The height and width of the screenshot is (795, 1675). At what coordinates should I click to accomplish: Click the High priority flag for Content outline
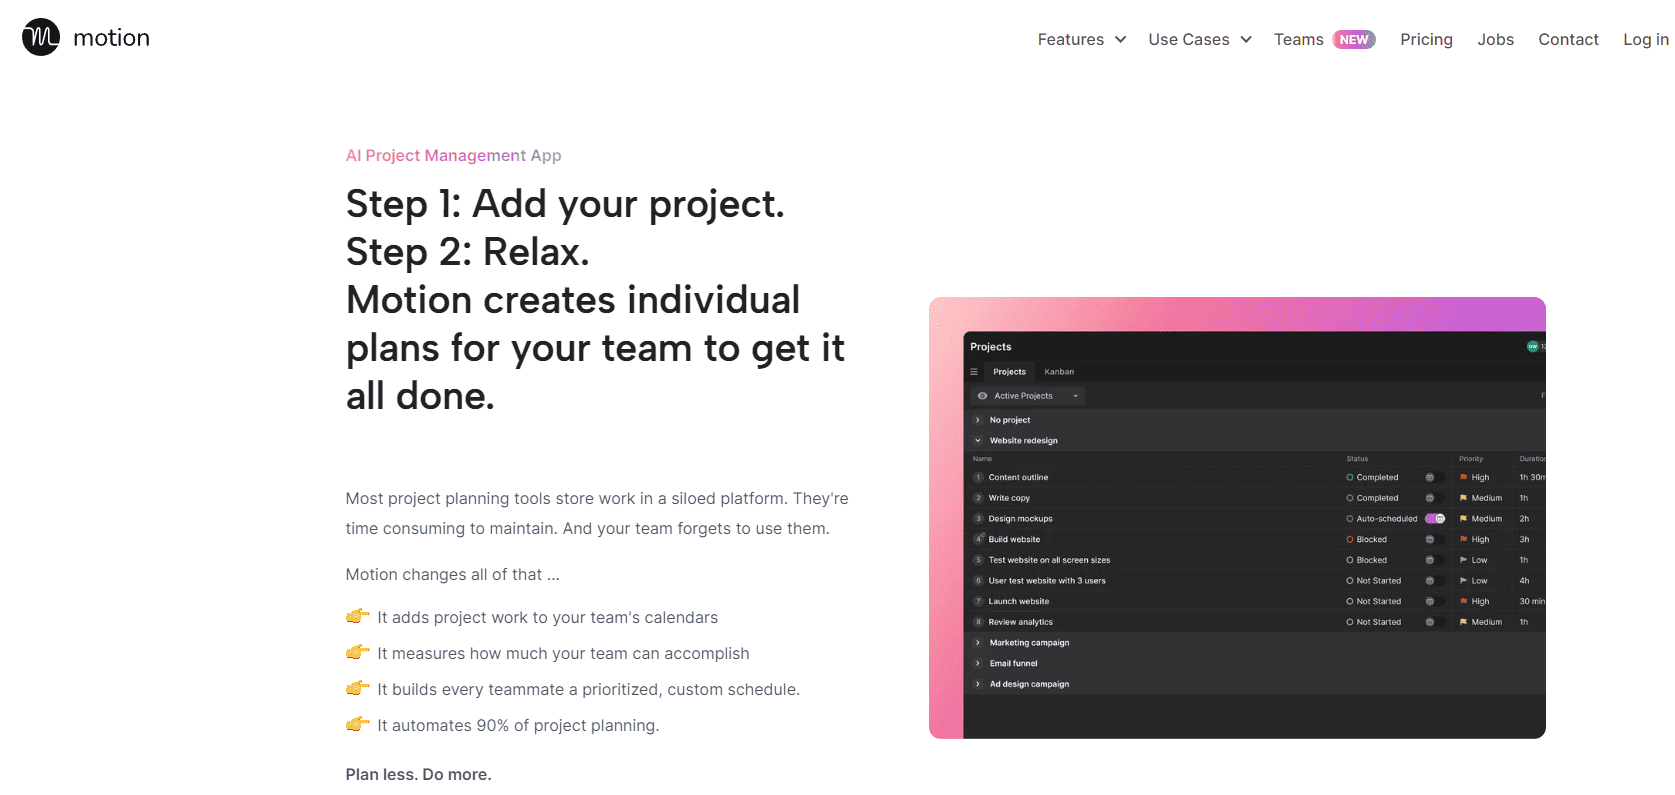1463,478
